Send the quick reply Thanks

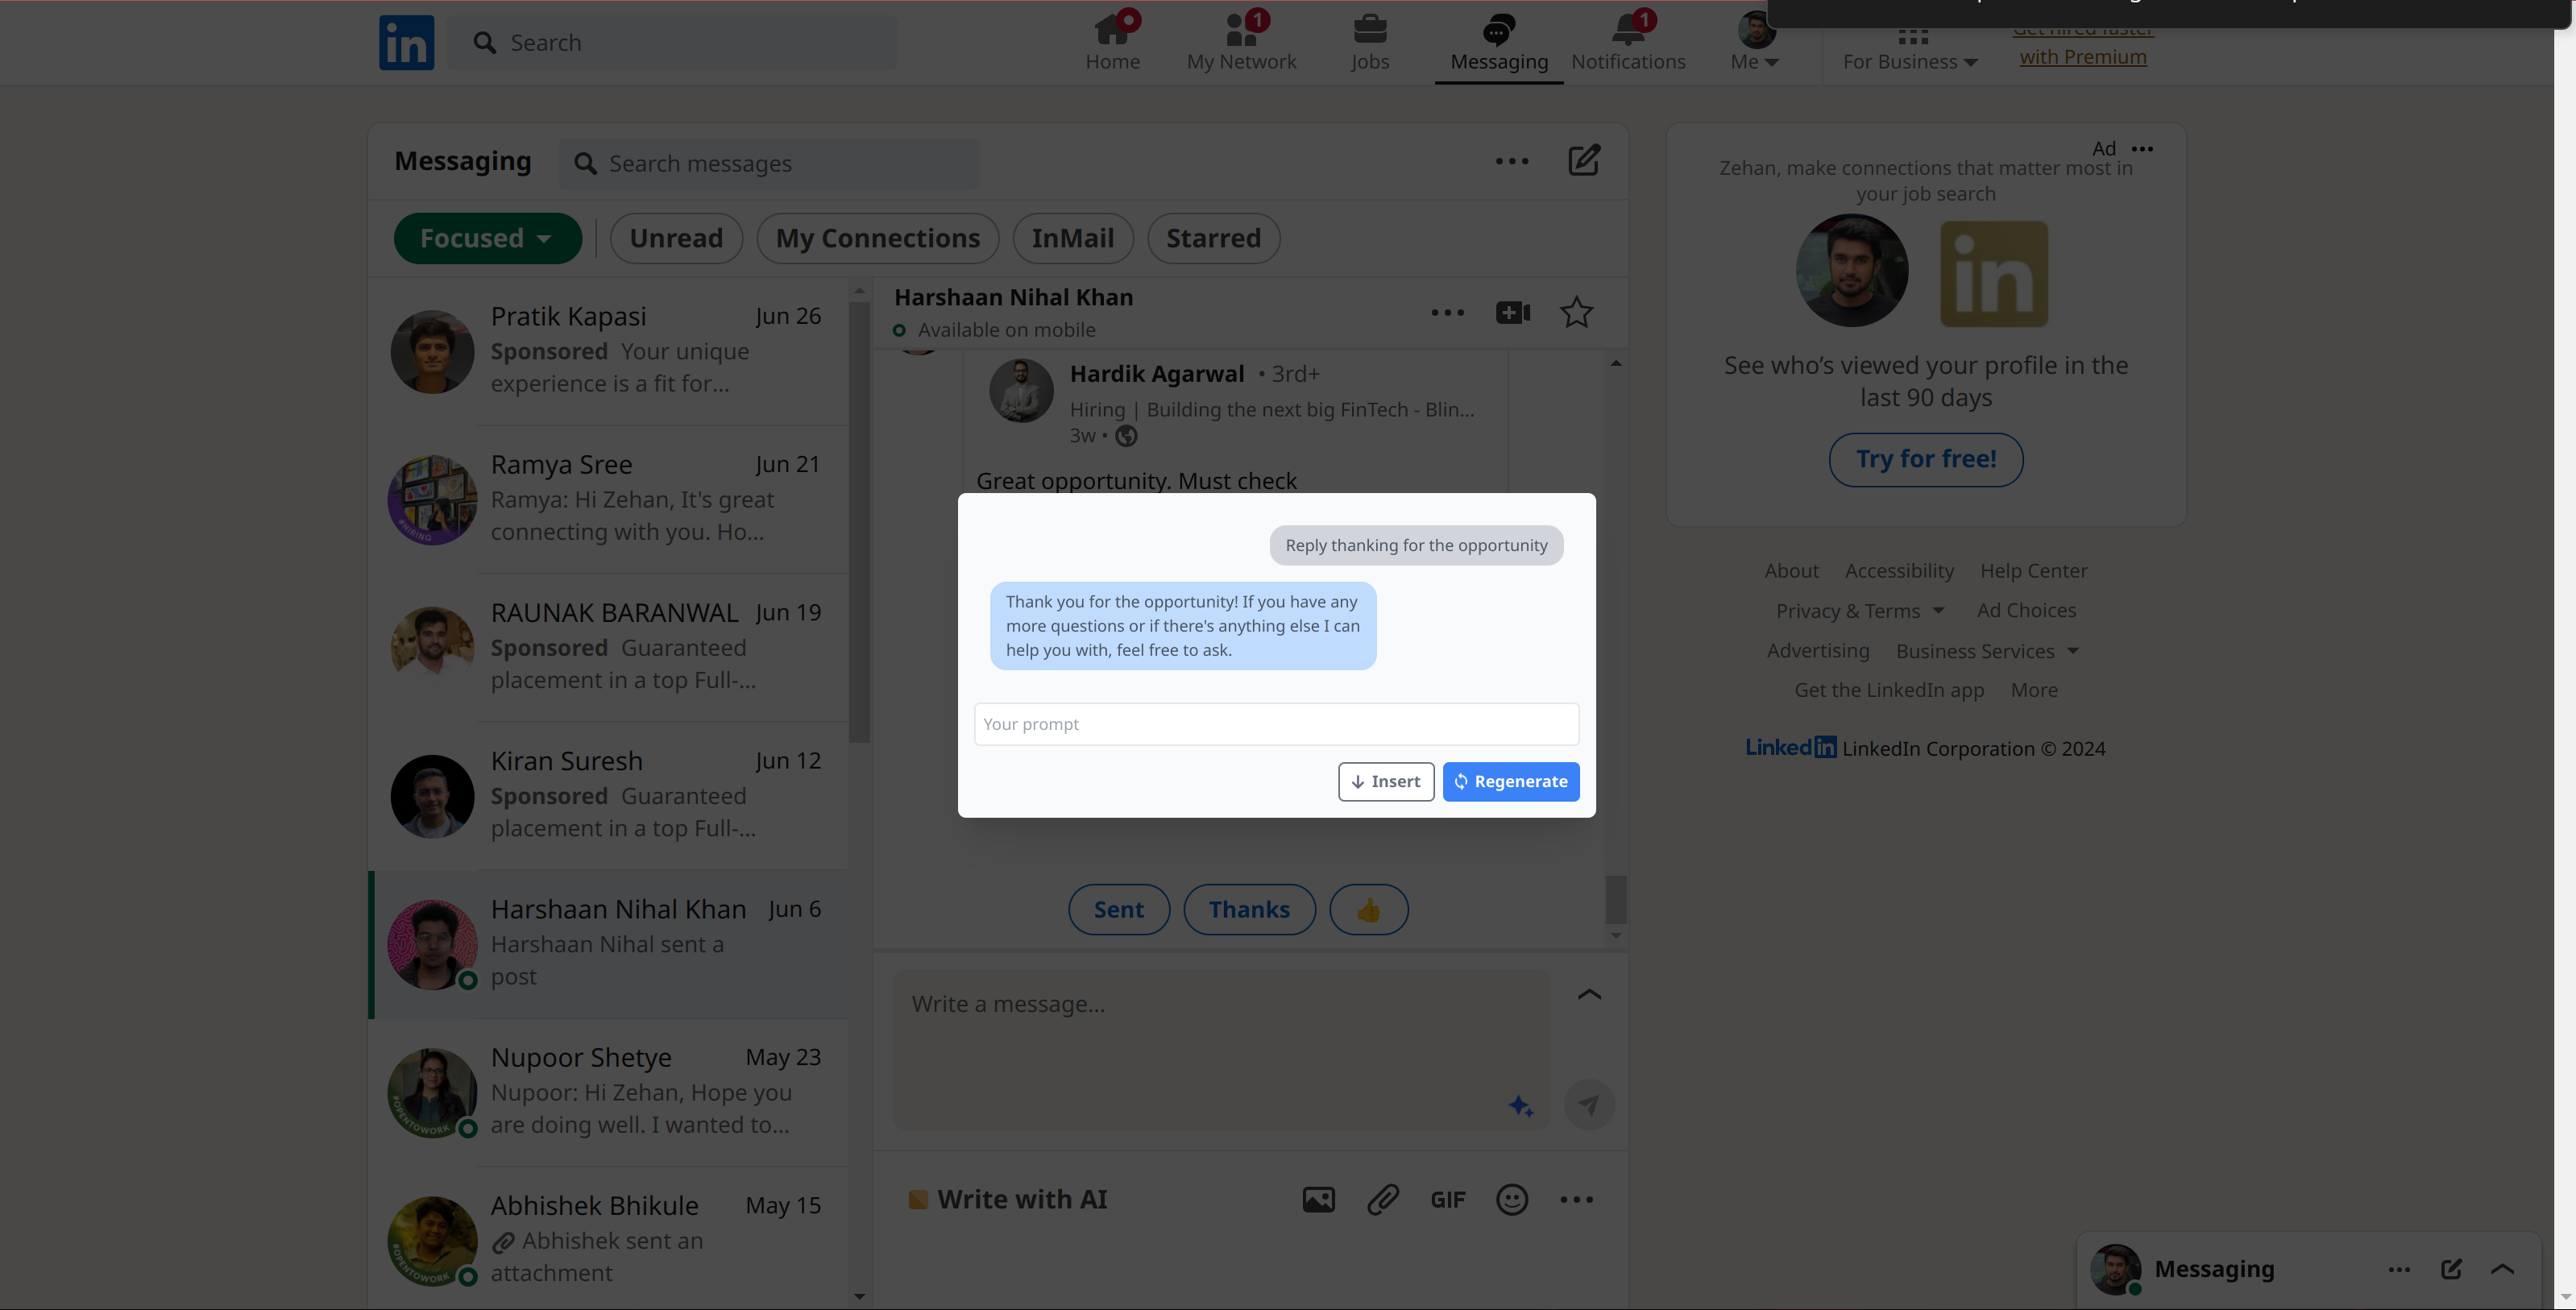point(1249,909)
